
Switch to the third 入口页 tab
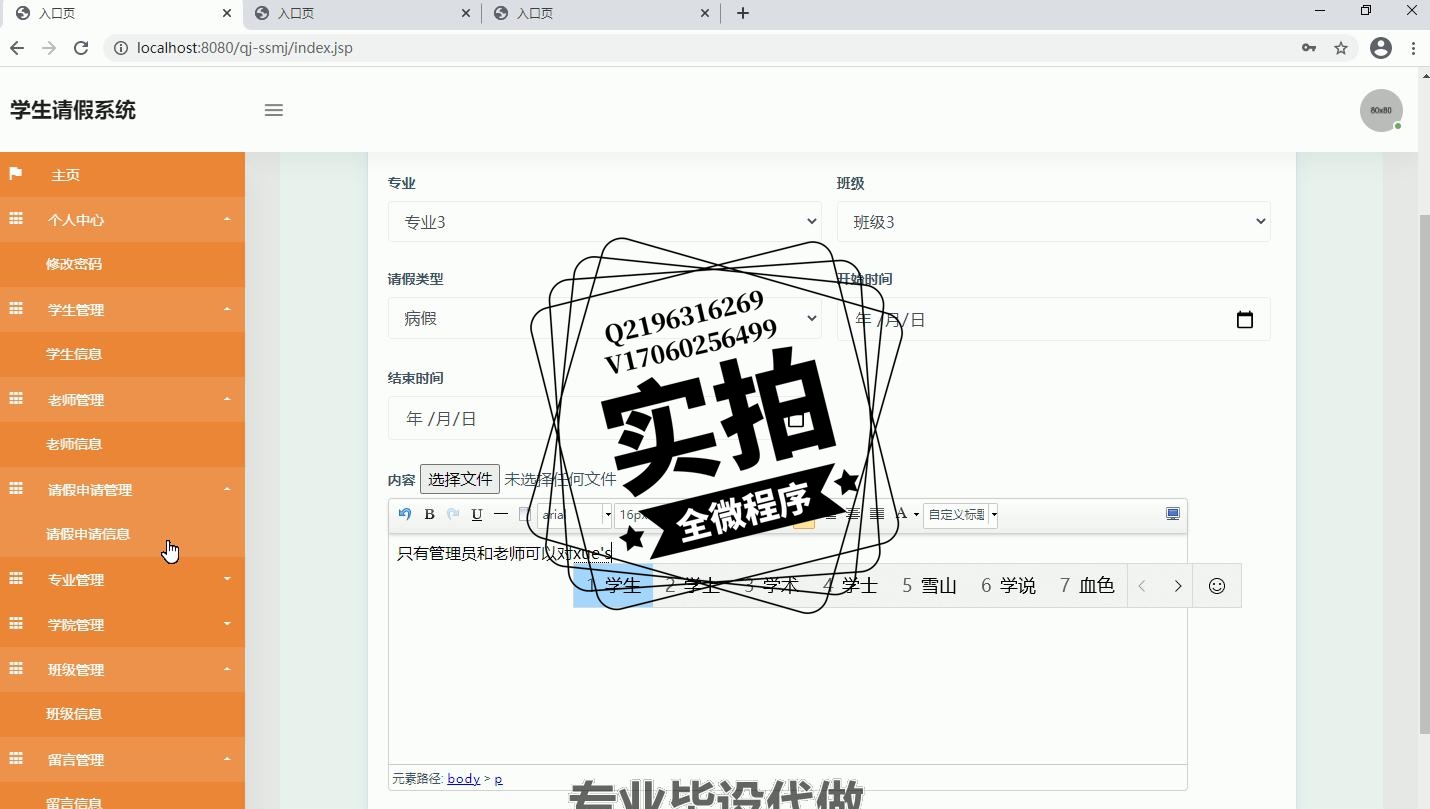point(601,13)
